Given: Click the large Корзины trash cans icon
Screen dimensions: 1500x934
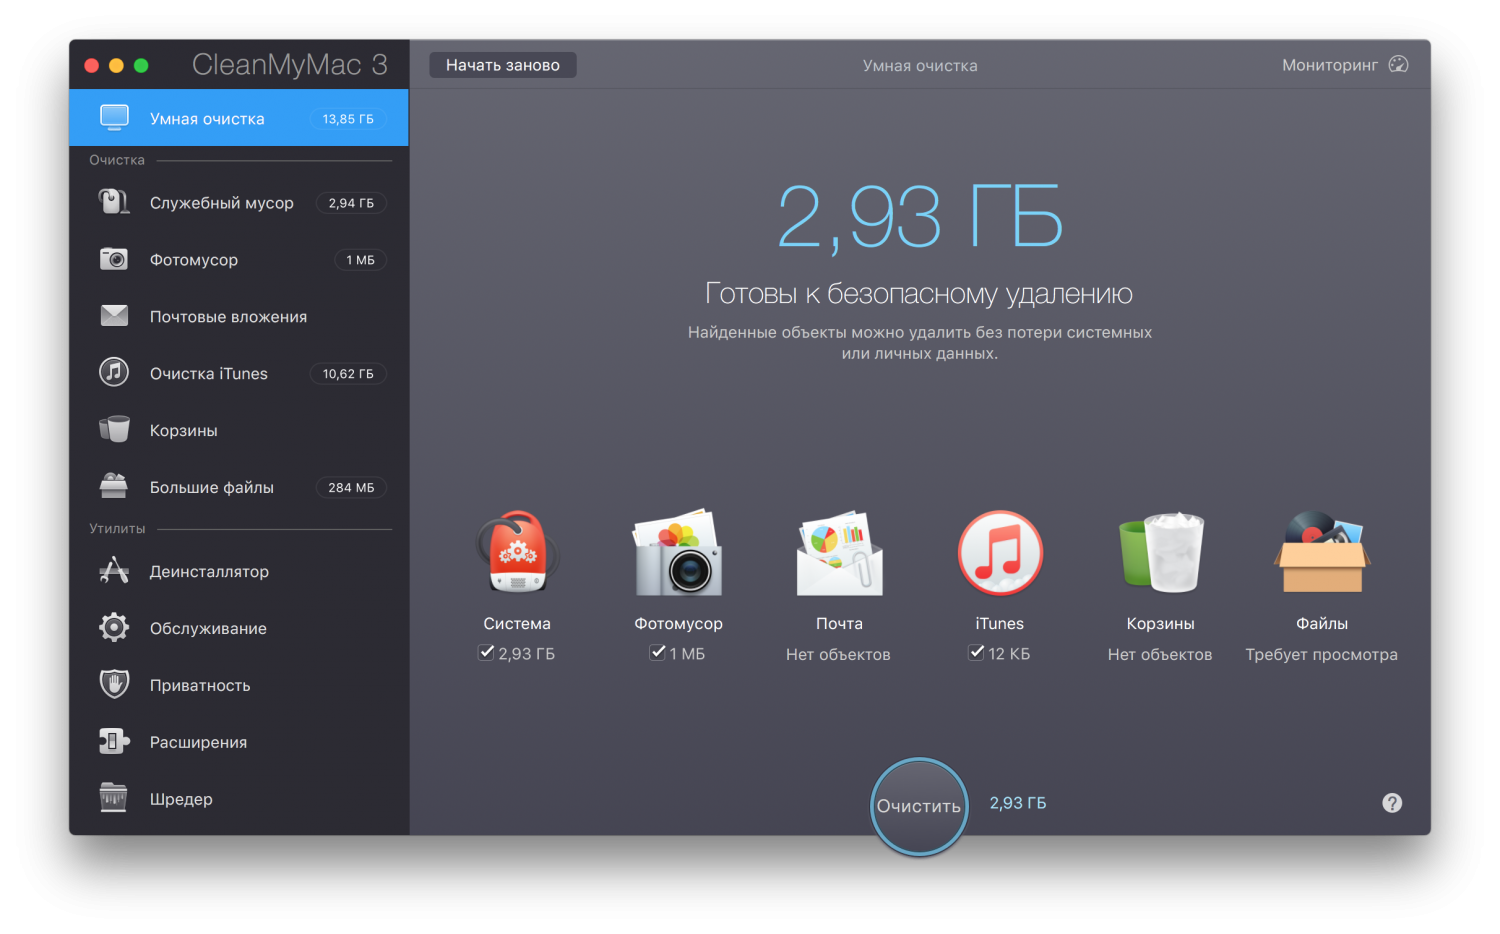Looking at the screenshot, I should (1161, 553).
